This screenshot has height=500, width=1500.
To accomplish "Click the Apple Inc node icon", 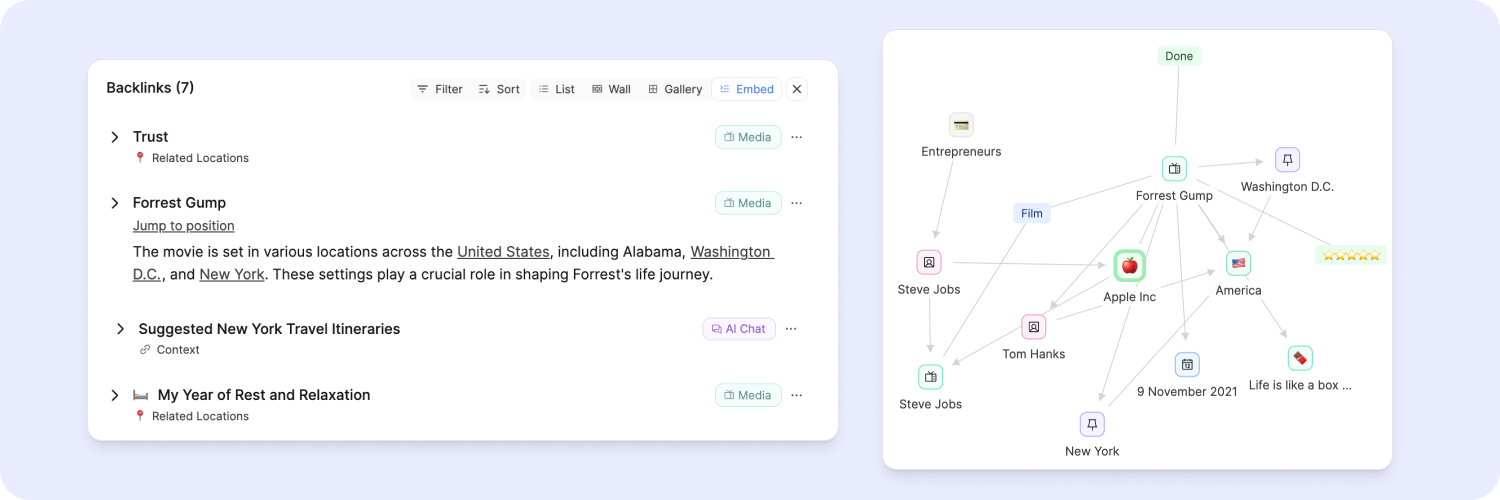I will (1129, 266).
